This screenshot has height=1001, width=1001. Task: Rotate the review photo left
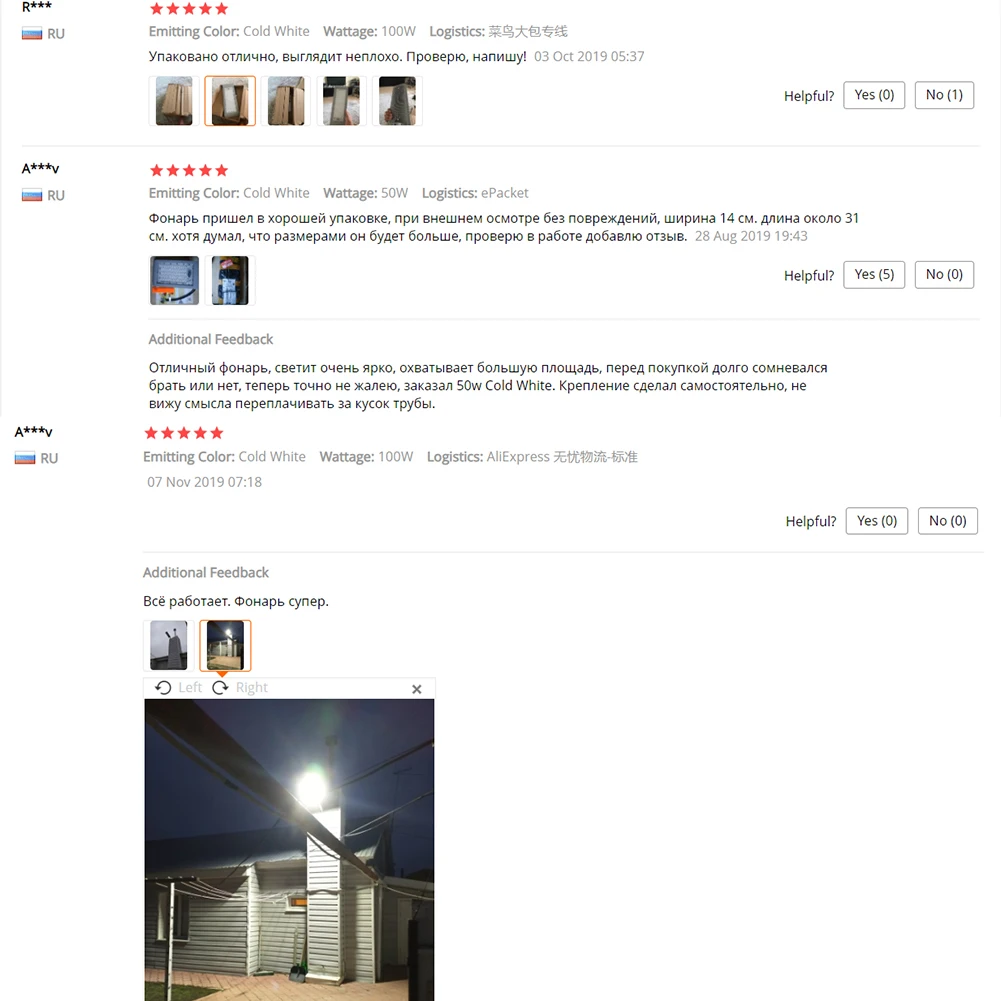coord(178,688)
